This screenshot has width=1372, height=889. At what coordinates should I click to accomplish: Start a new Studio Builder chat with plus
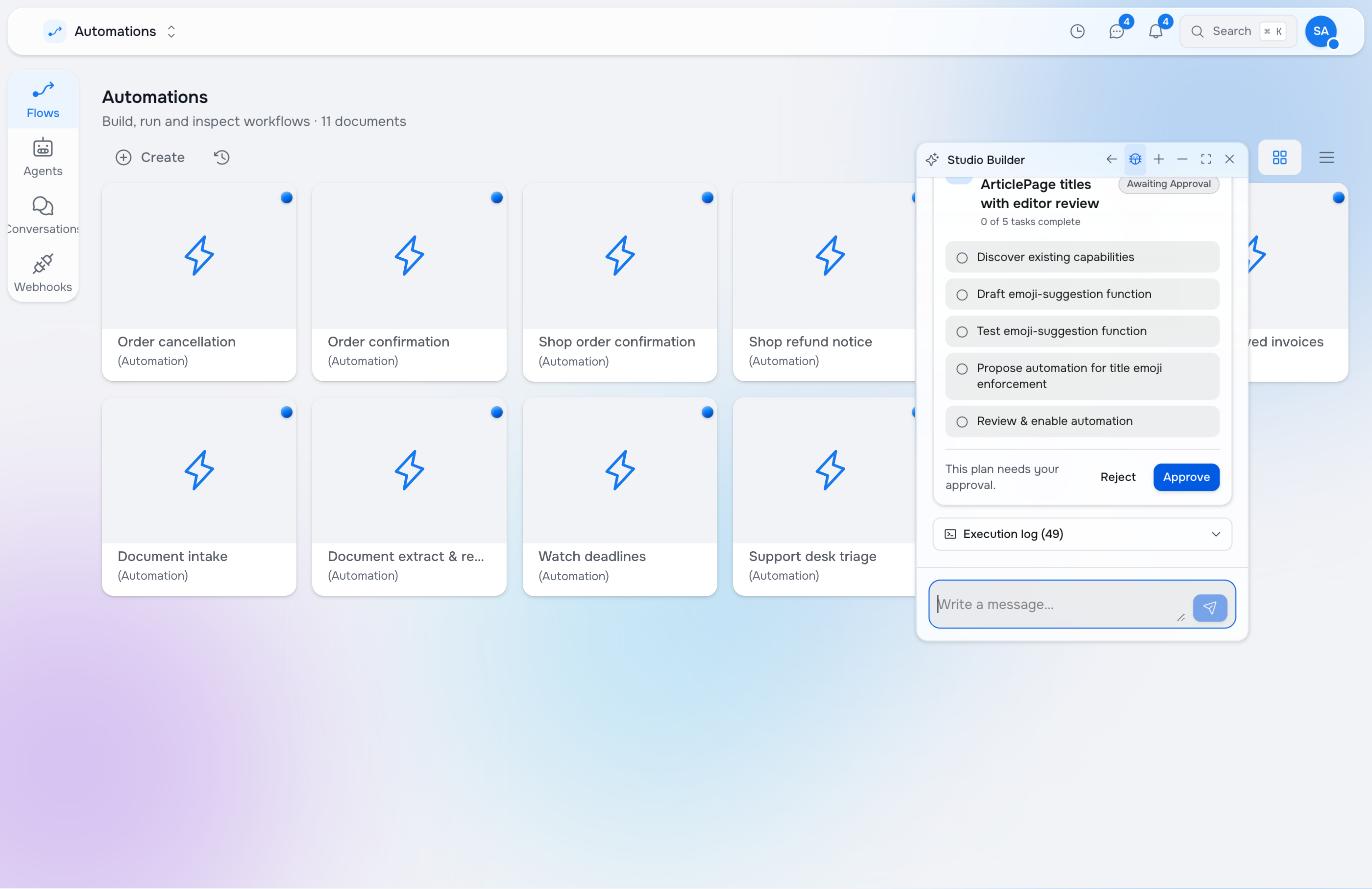1159,159
